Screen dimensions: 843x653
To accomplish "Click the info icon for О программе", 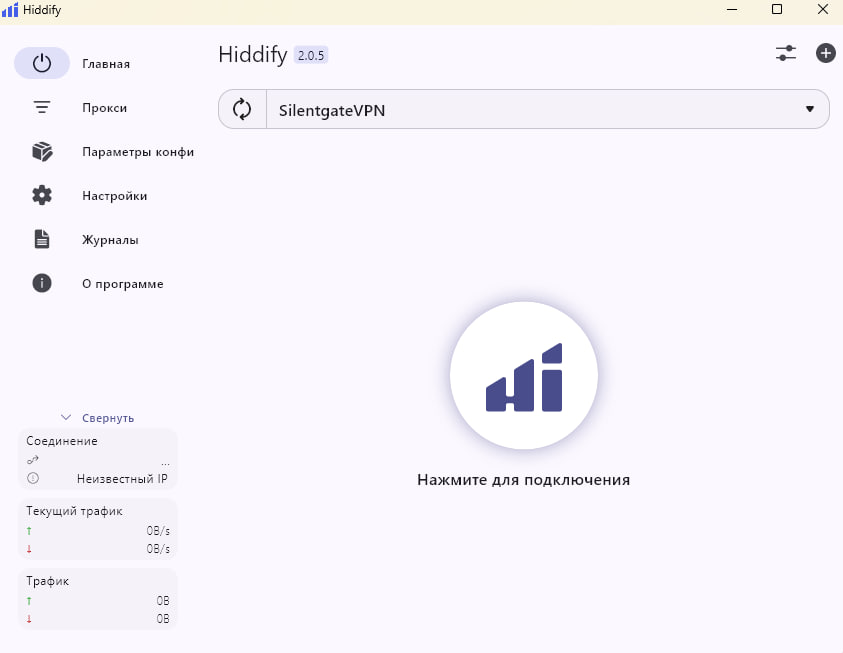I will click(x=42, y=283).
